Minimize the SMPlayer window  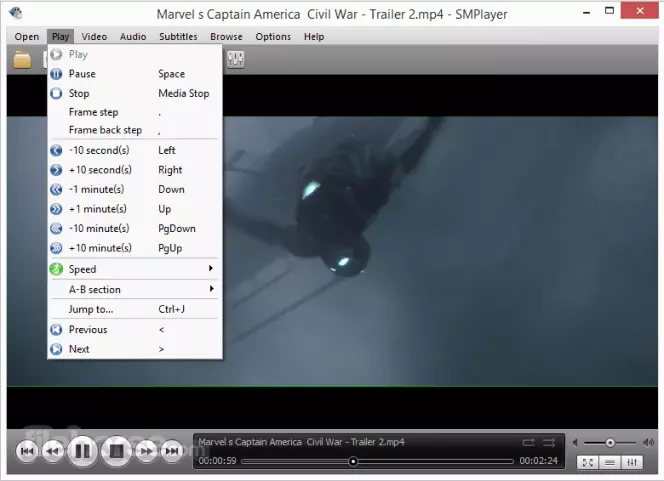tap(587, 12)
